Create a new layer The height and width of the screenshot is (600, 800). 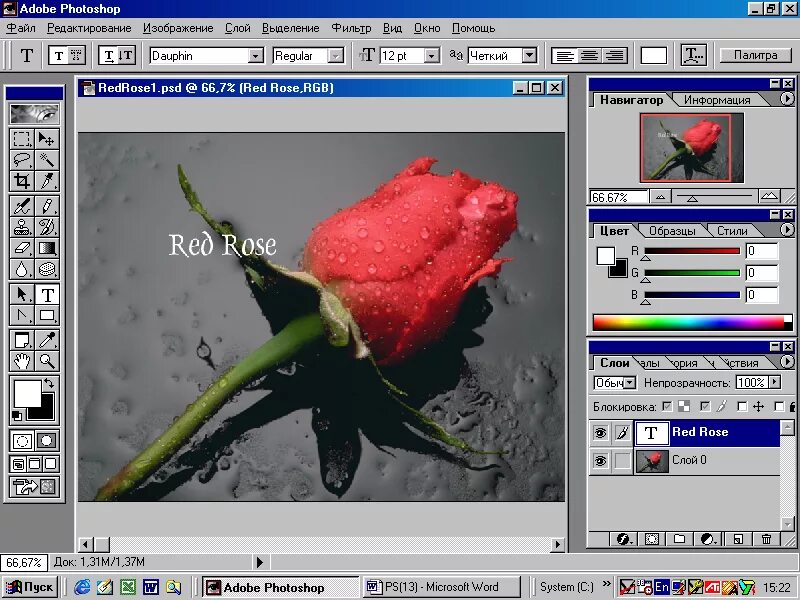click(738, 539)
